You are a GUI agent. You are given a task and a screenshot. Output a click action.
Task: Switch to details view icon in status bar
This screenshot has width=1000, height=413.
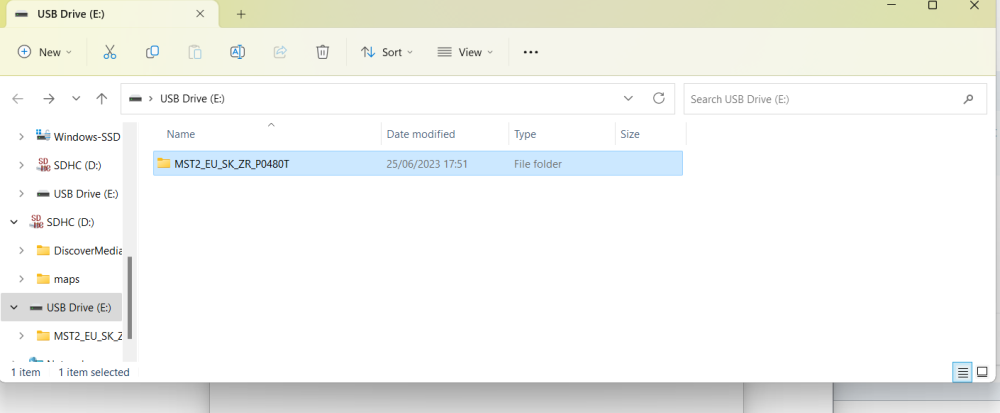click(962, 372)
